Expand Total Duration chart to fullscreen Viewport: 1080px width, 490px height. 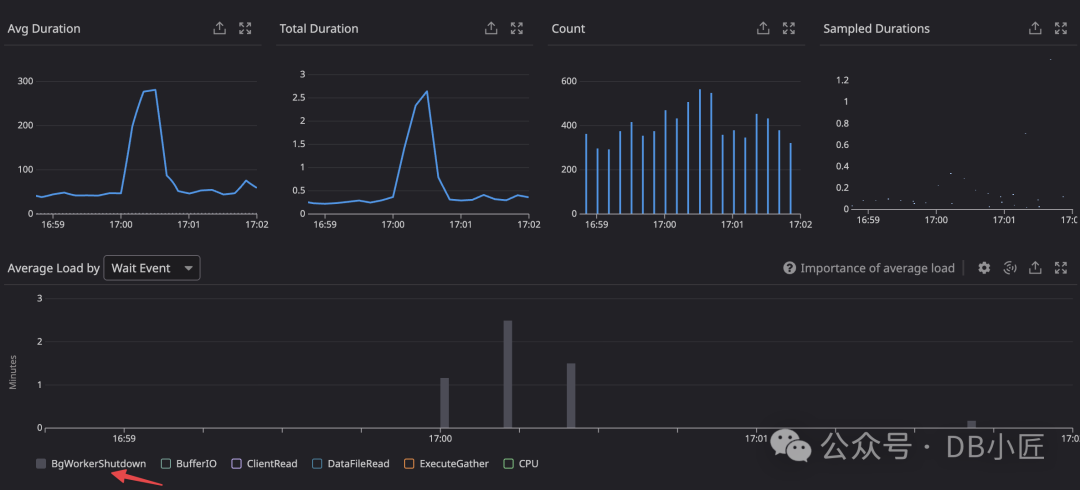517,29
